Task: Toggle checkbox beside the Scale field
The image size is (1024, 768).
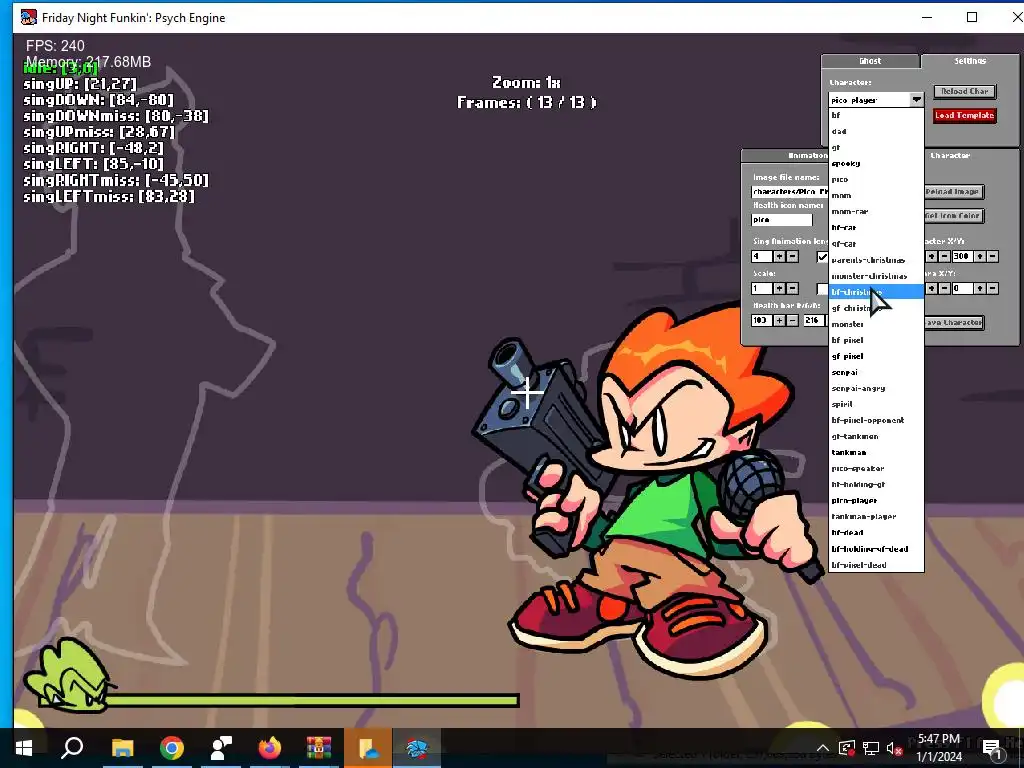Action: click(x=822, y=289)
